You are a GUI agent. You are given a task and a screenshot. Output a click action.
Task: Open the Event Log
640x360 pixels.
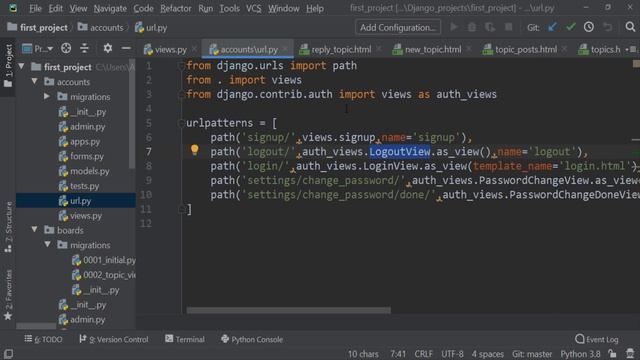(x=597, y=339)
